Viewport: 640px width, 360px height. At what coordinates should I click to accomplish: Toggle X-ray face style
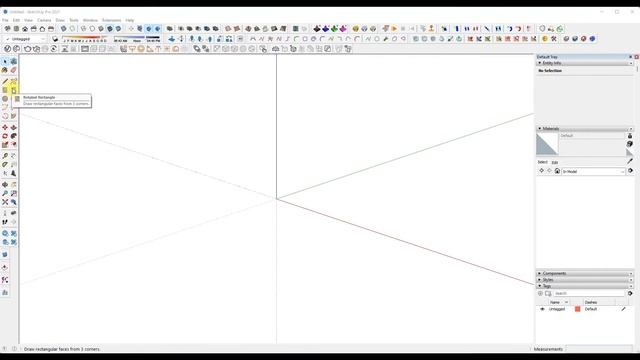coord(64,29)
